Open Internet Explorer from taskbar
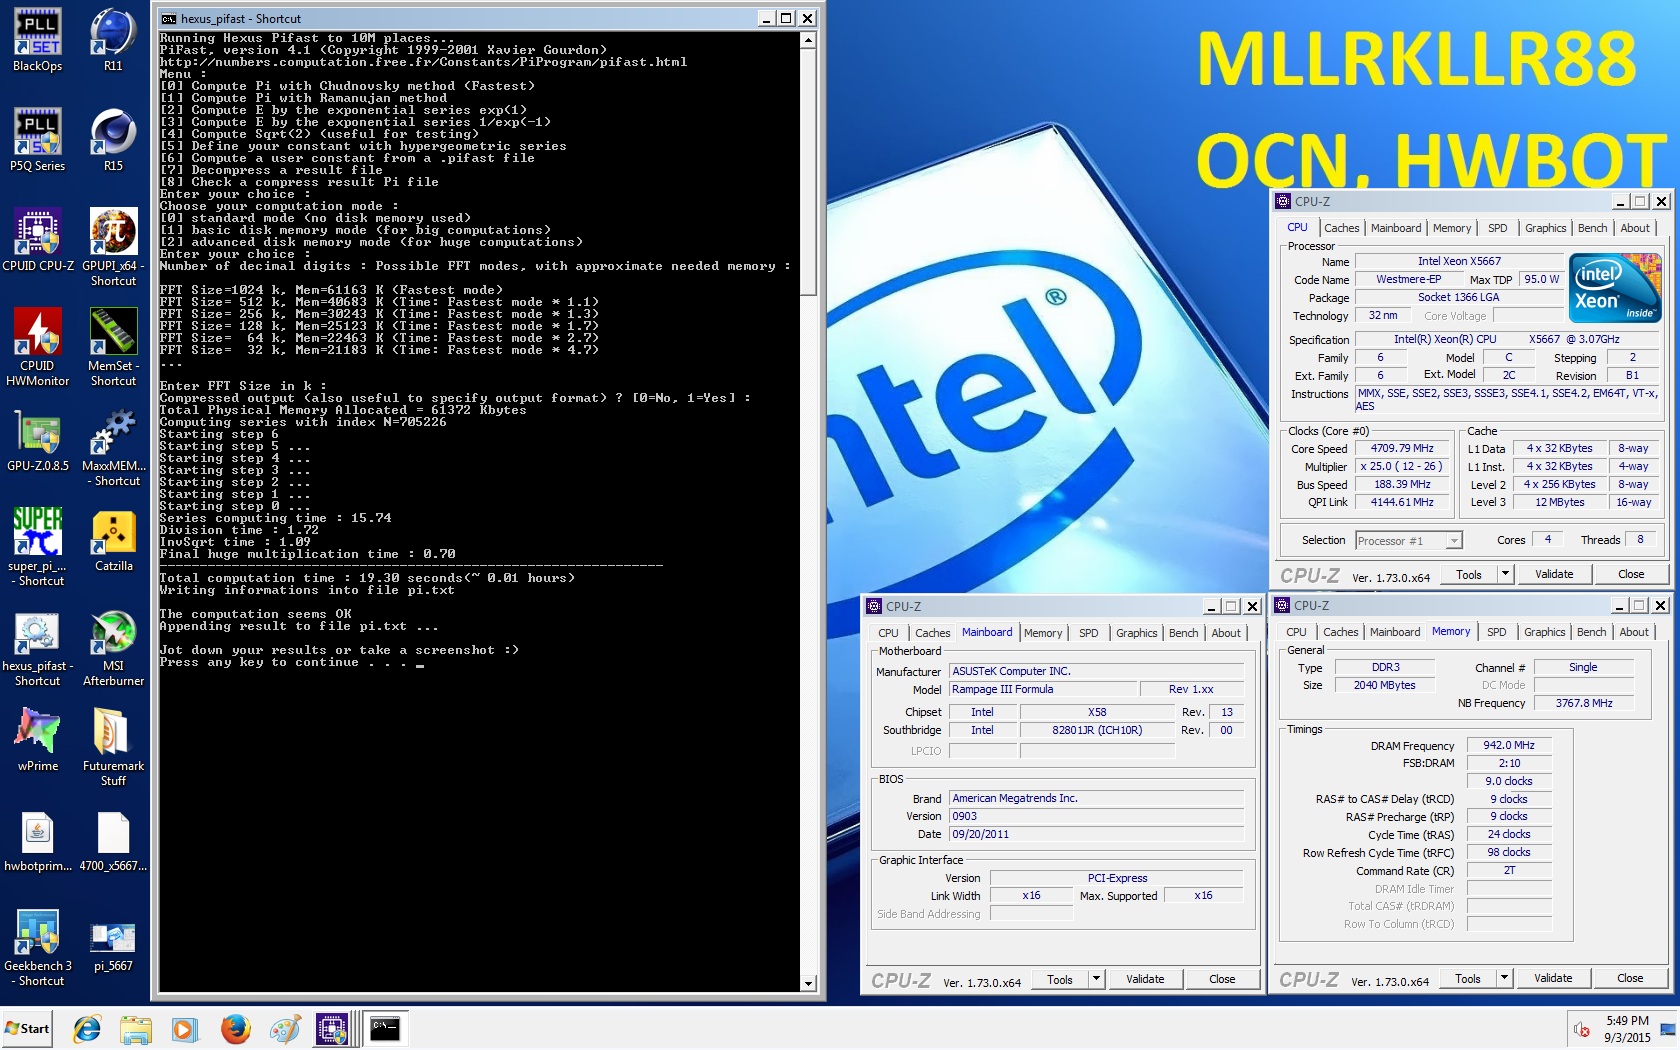The height and width of the screenshot is (1050, 1680). click(87, 1028)
